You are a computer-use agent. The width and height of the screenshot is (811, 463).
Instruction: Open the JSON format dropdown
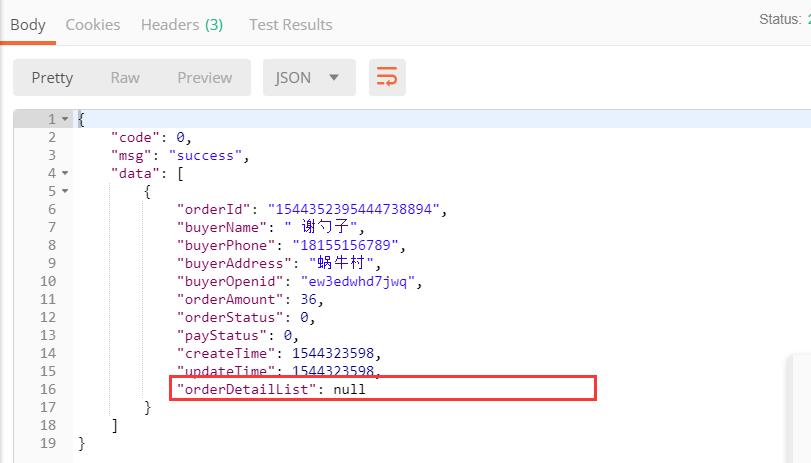coord(309,78)
